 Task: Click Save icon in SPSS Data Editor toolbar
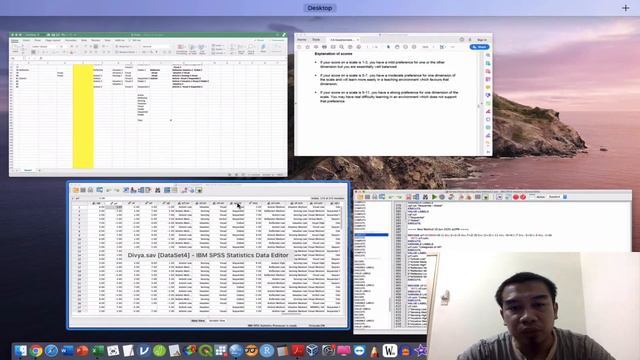[x=83, y=190]
